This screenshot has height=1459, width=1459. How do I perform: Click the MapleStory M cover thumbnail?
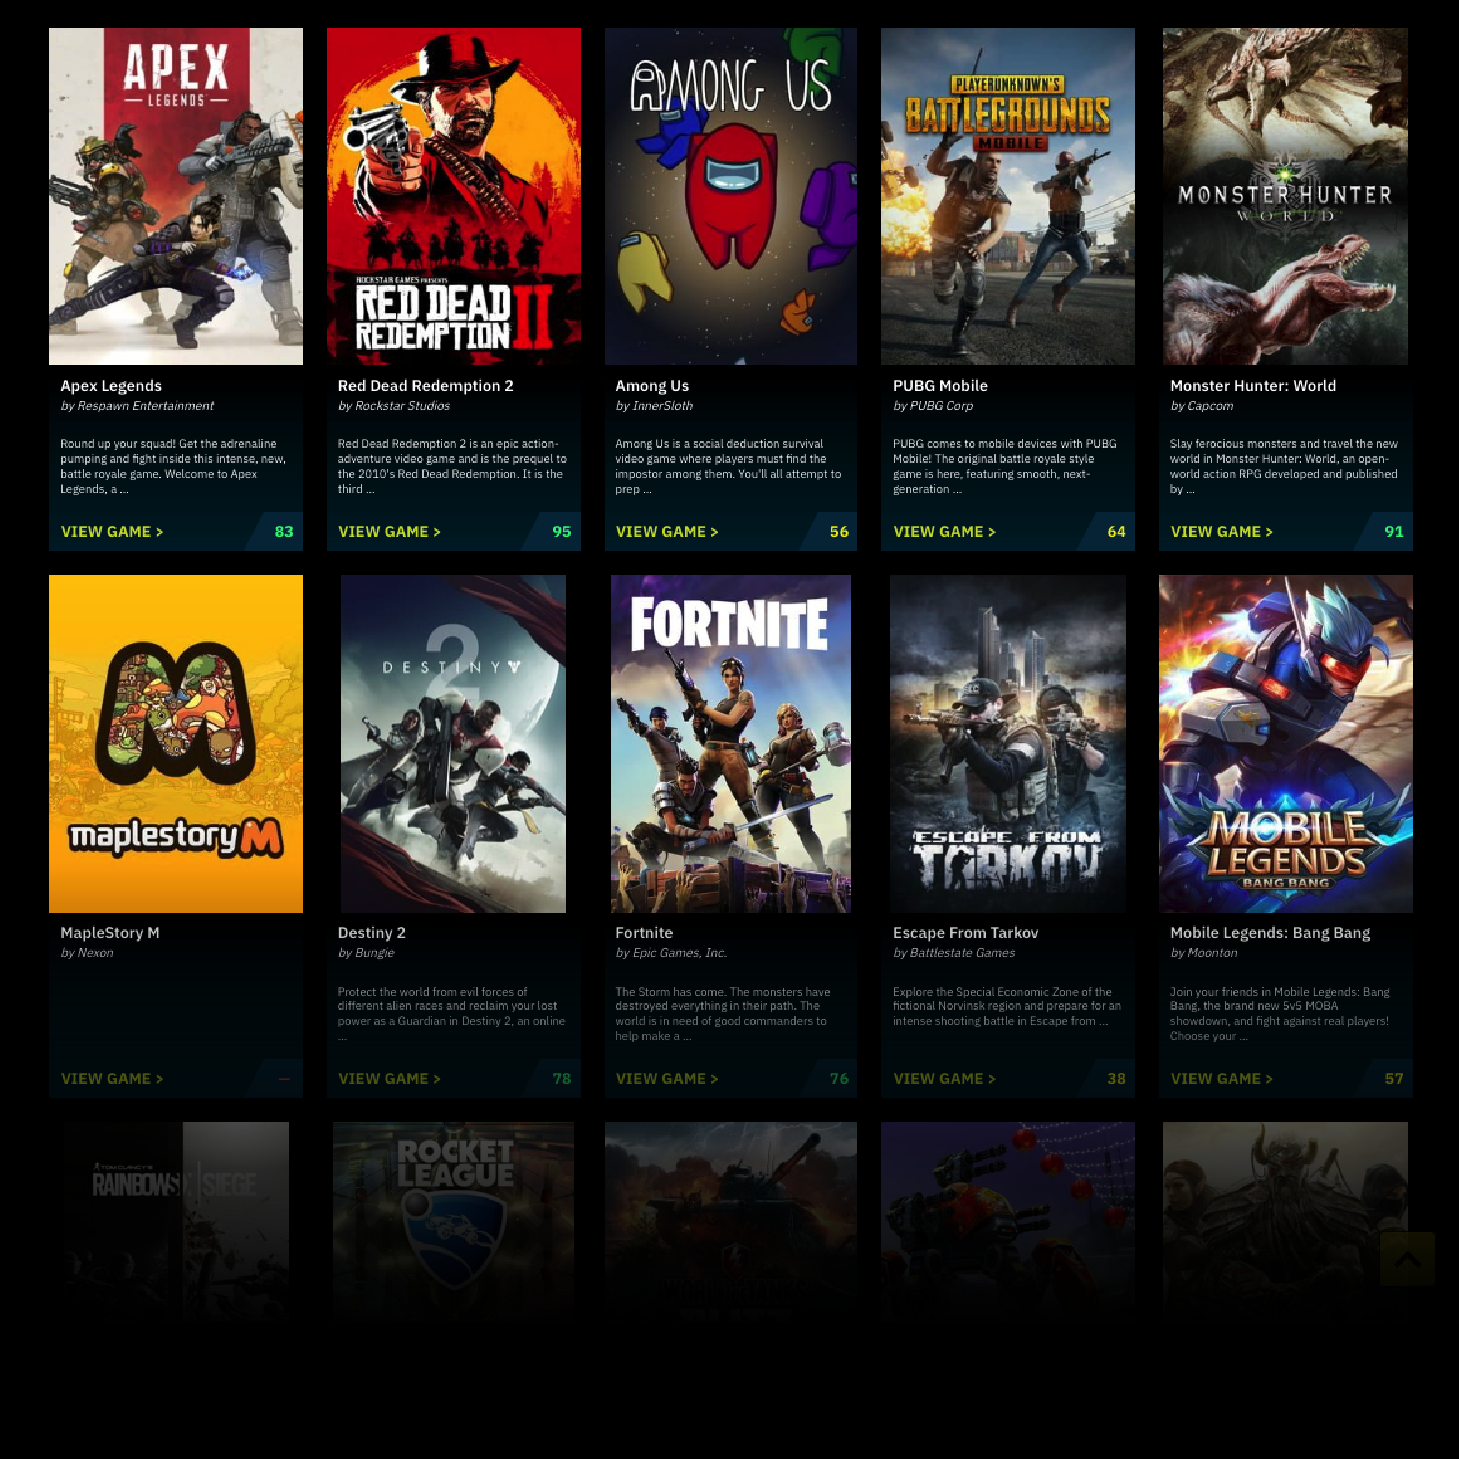(x=176, y=743)
